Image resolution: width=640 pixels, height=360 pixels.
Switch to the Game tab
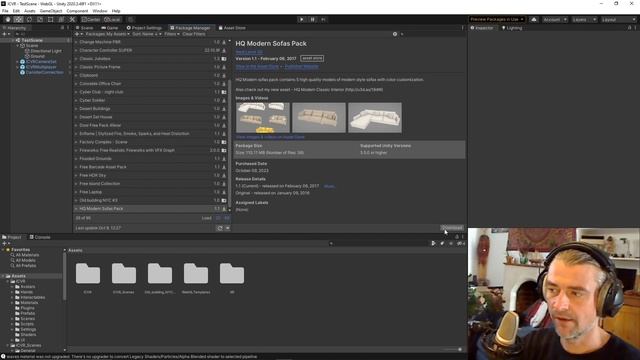tap(109, 28)
